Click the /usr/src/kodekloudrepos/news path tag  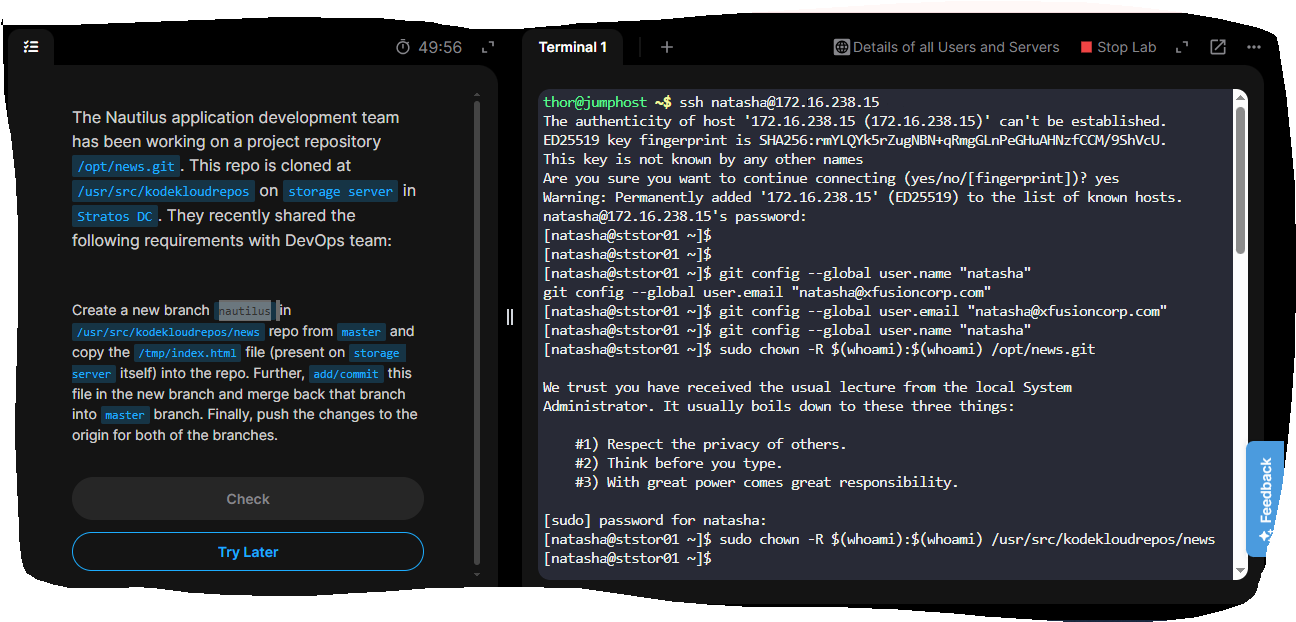coord(168,332)
